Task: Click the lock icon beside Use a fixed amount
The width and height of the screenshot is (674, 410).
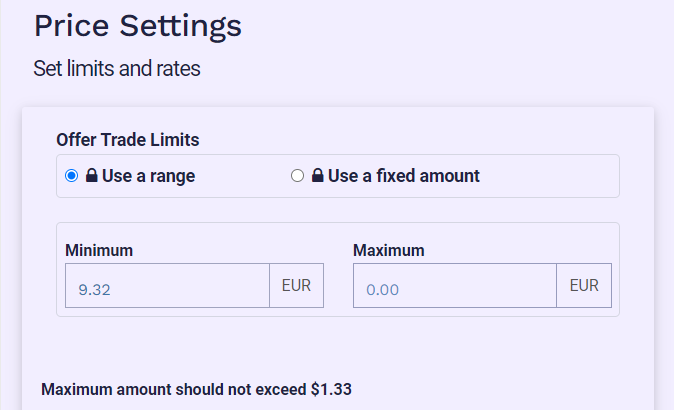Action: 318,175
